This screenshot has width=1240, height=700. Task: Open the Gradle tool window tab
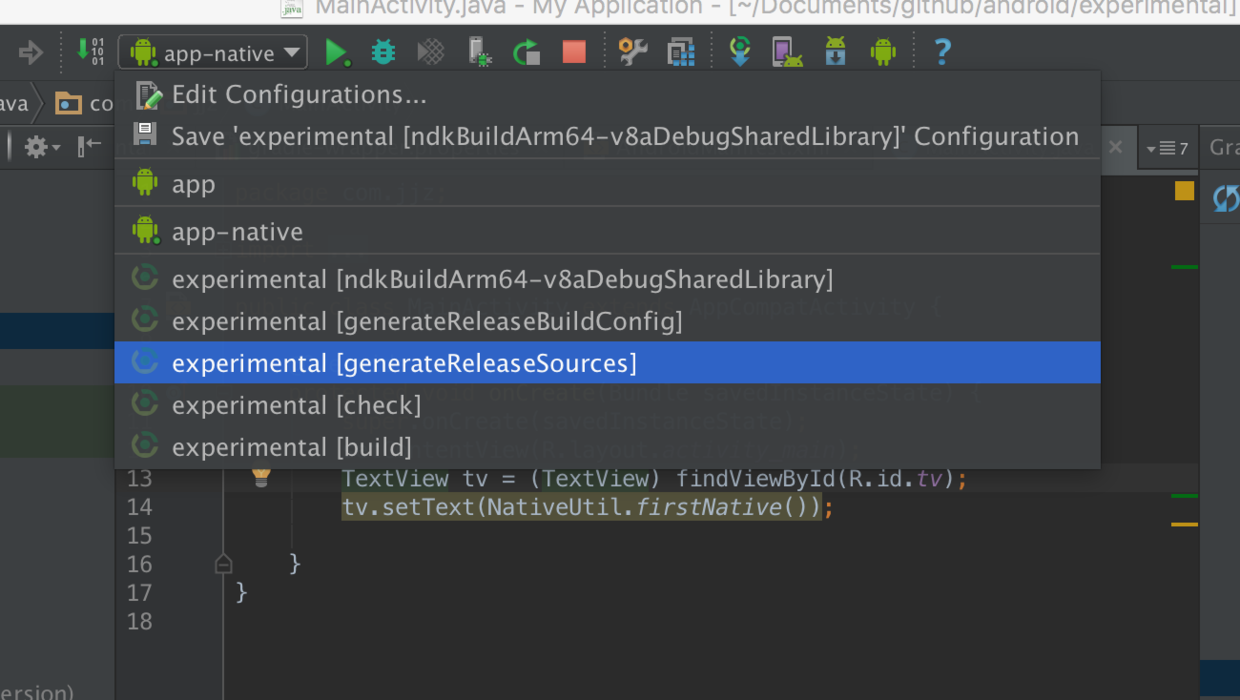[x=1223, y=147]
